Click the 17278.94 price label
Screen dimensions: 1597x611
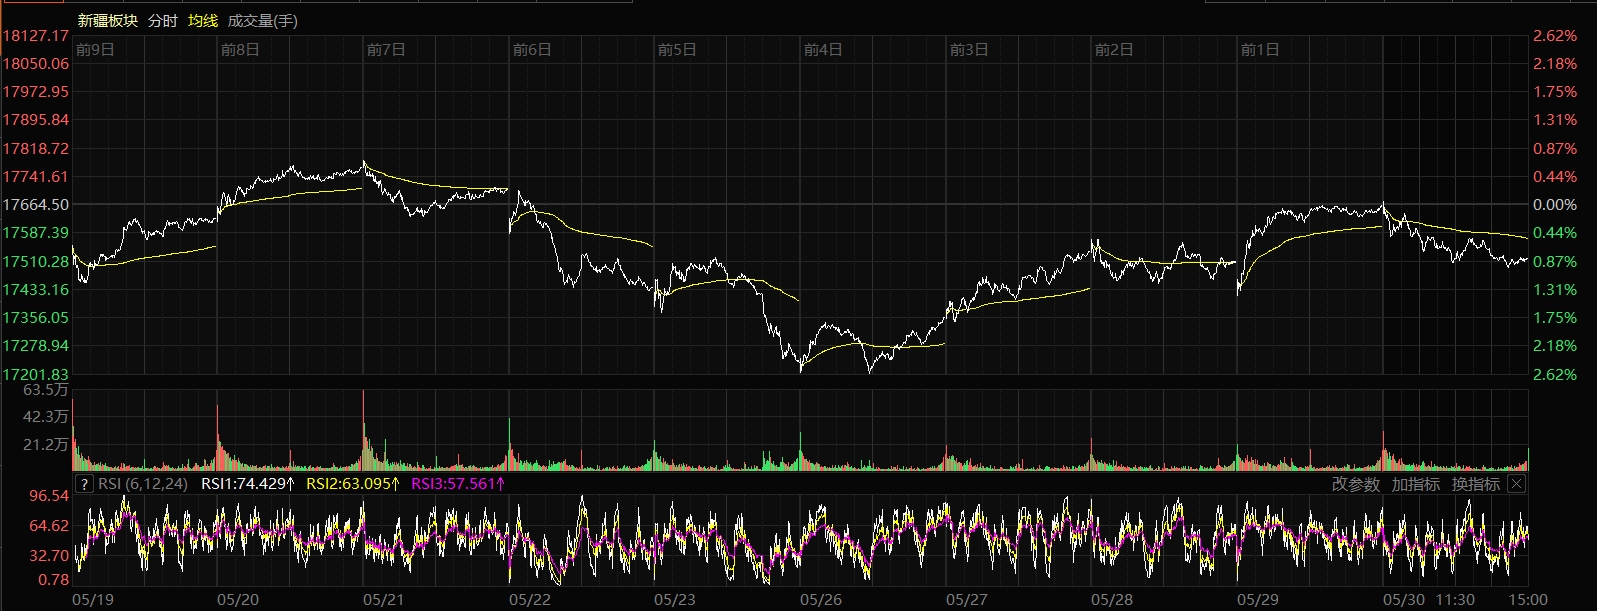coord(36,345)
